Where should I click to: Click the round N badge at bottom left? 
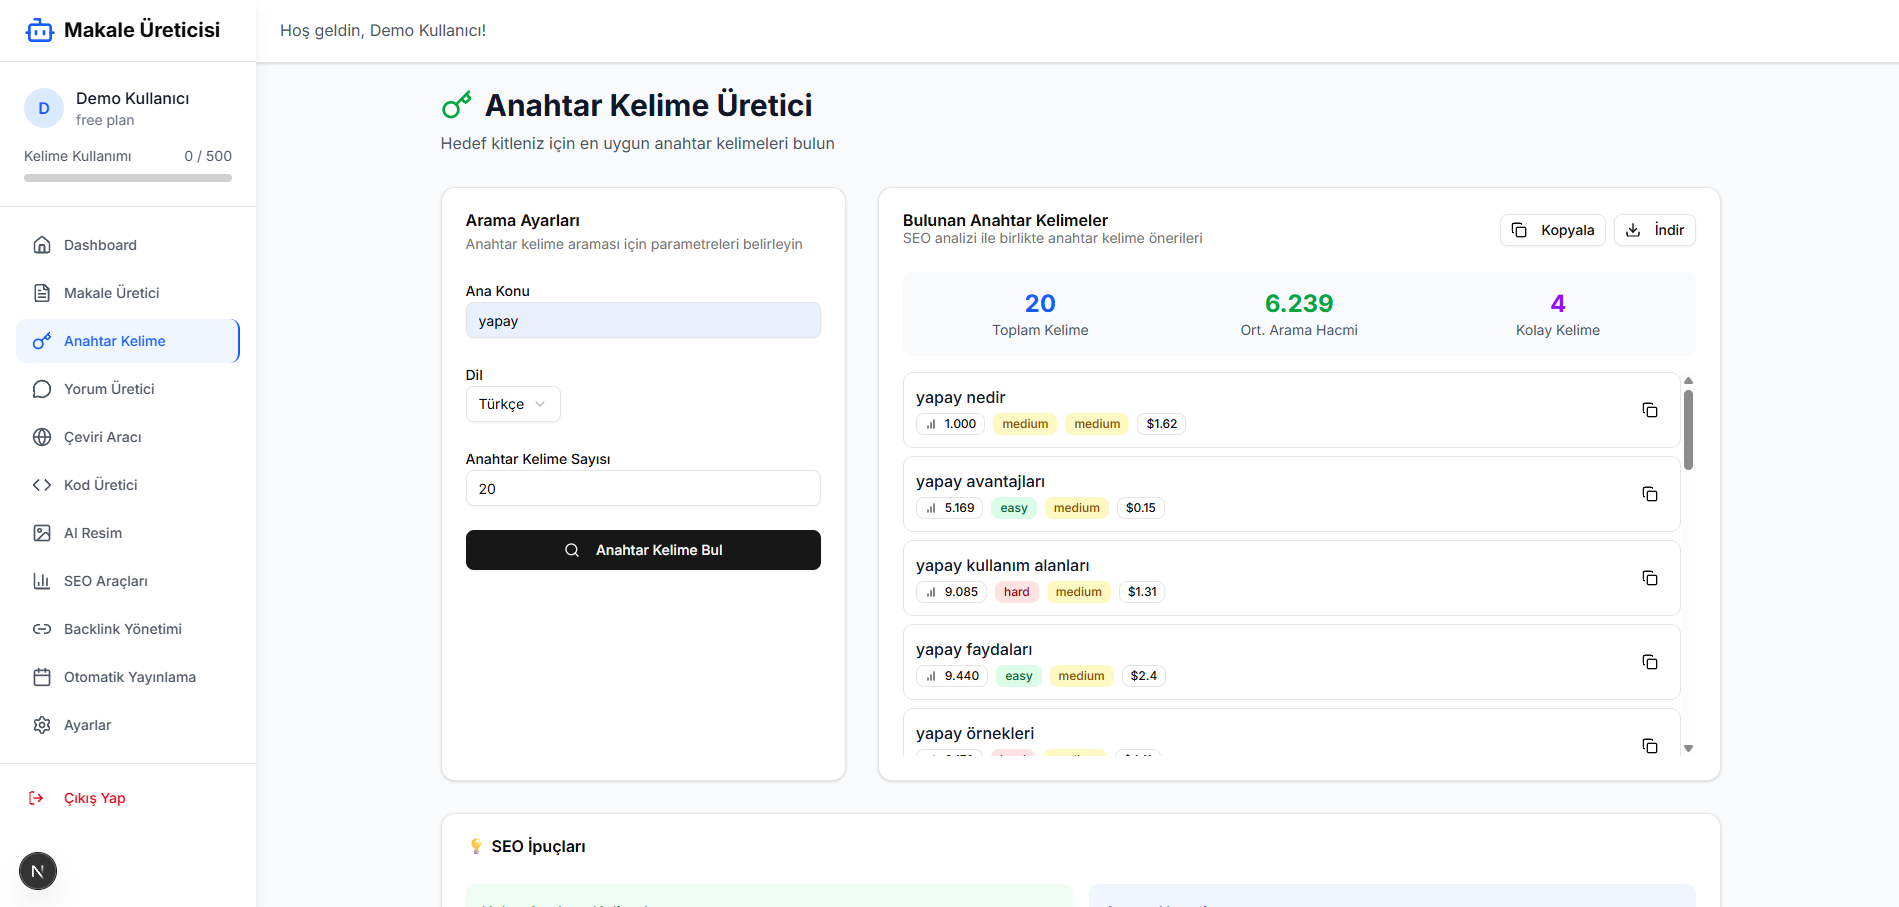point(38,871)
